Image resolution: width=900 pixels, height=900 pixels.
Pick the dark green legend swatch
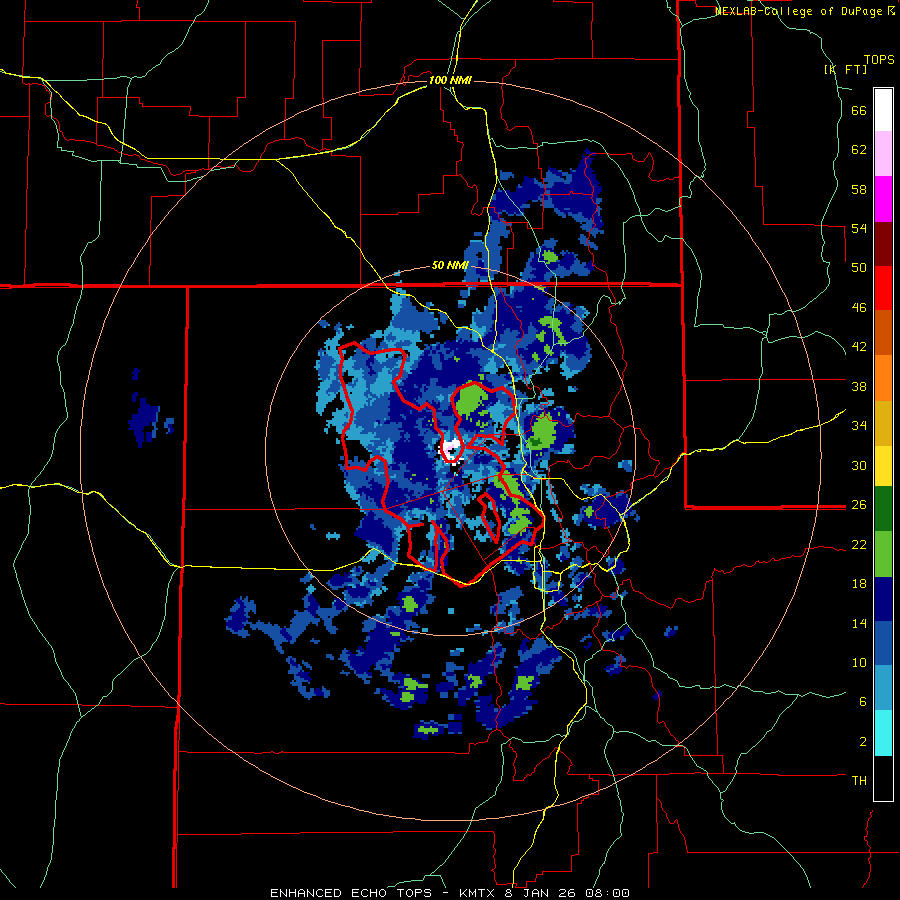[x=883, y=509]
